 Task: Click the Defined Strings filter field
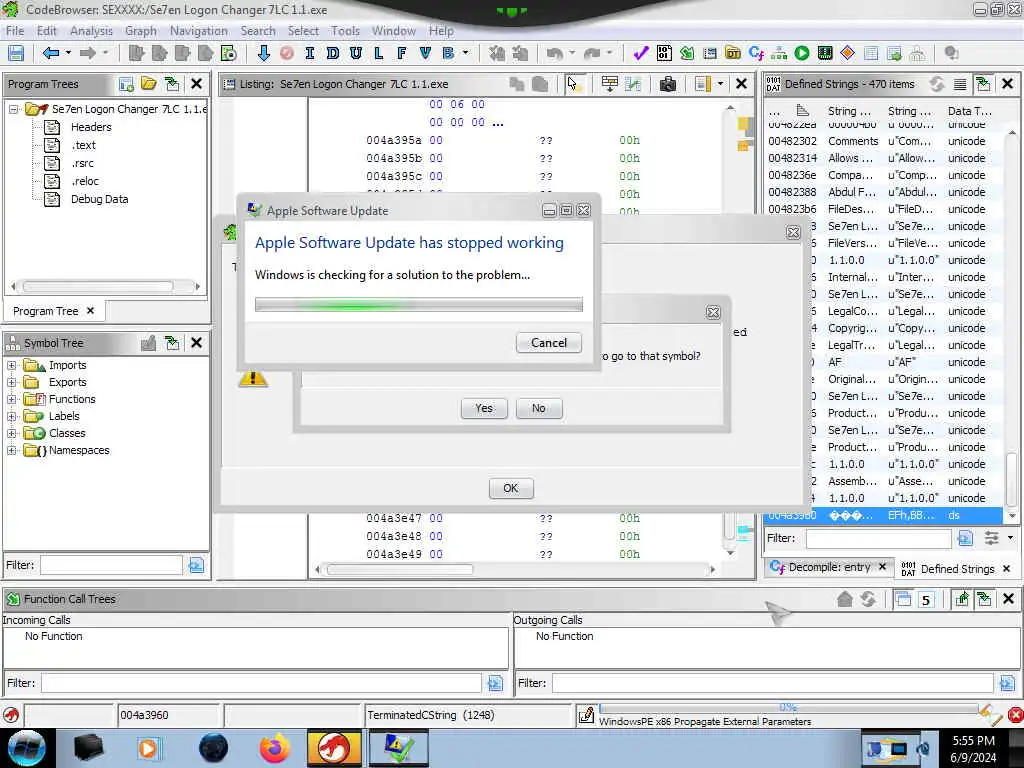click(x=878, y=539)
